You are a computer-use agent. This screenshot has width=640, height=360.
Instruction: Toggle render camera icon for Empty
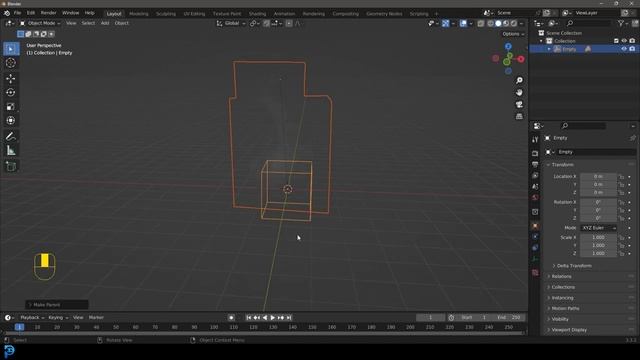pos(632,49)
